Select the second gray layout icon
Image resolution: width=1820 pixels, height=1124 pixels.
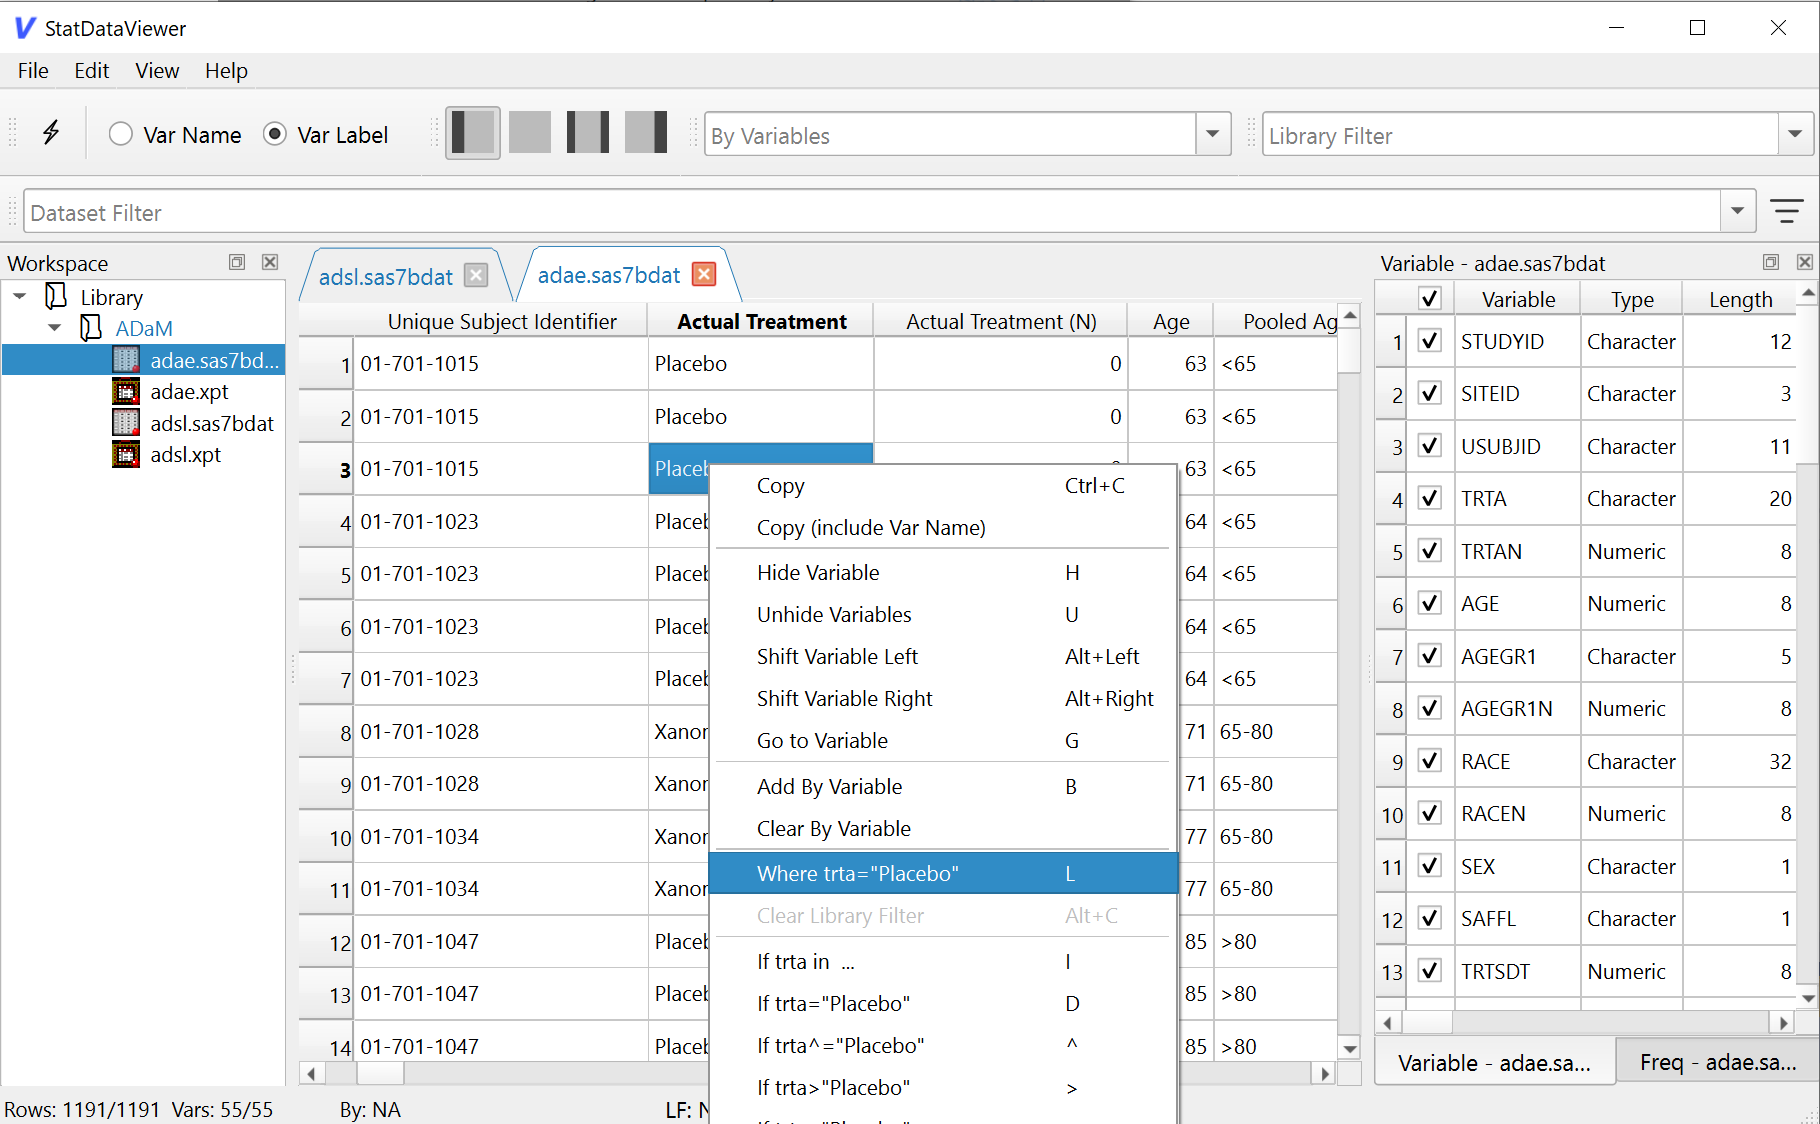point(530,133)
